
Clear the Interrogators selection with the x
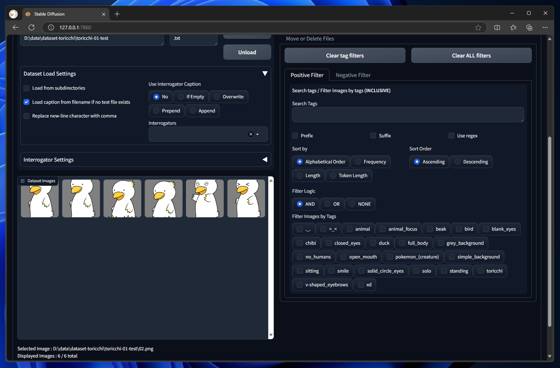(x=251, y=134)
